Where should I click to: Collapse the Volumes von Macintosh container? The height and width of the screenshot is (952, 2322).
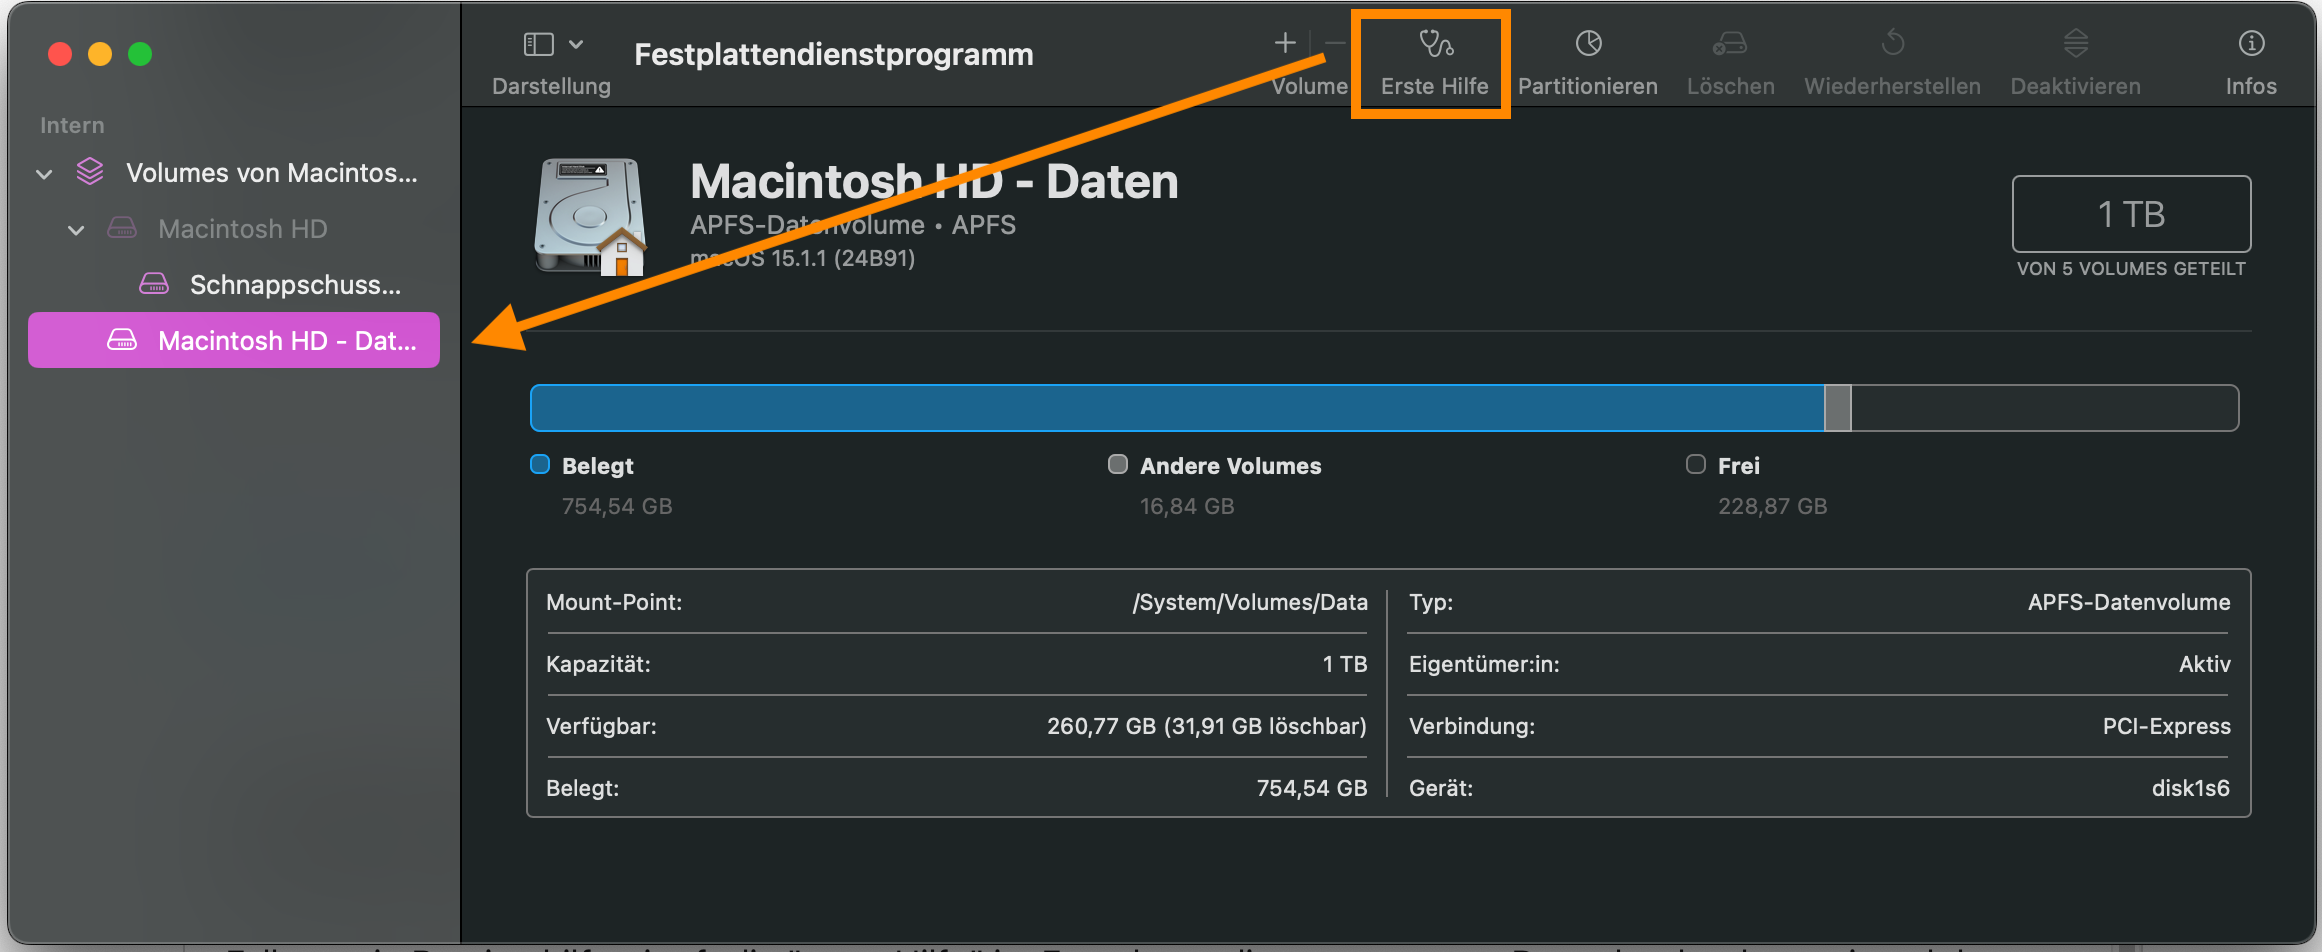tap(44, 174)
